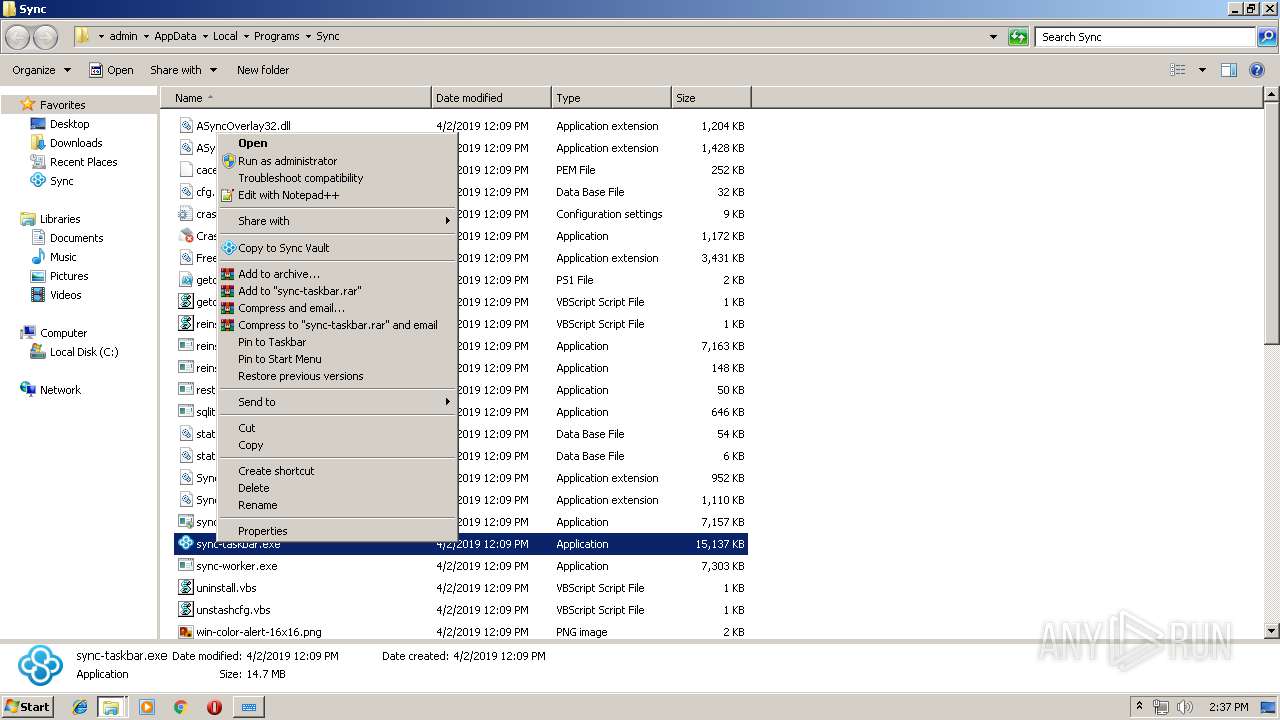The height and width of the screenshot is (720, 1280).
Task: Click the admin breadcrumb segment
Action: click(x=123, y=37)
